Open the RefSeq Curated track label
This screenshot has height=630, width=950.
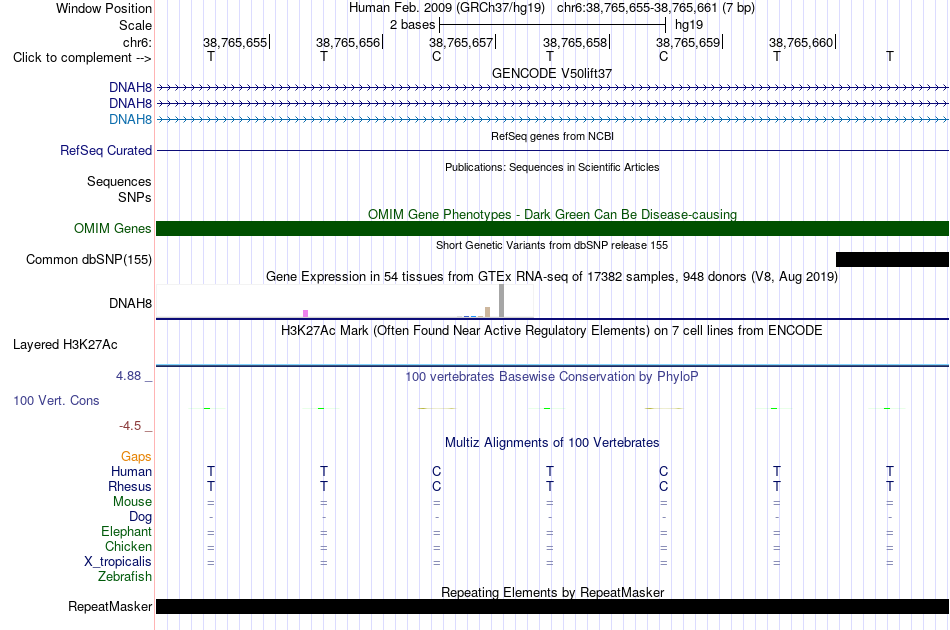pos(106,150)
